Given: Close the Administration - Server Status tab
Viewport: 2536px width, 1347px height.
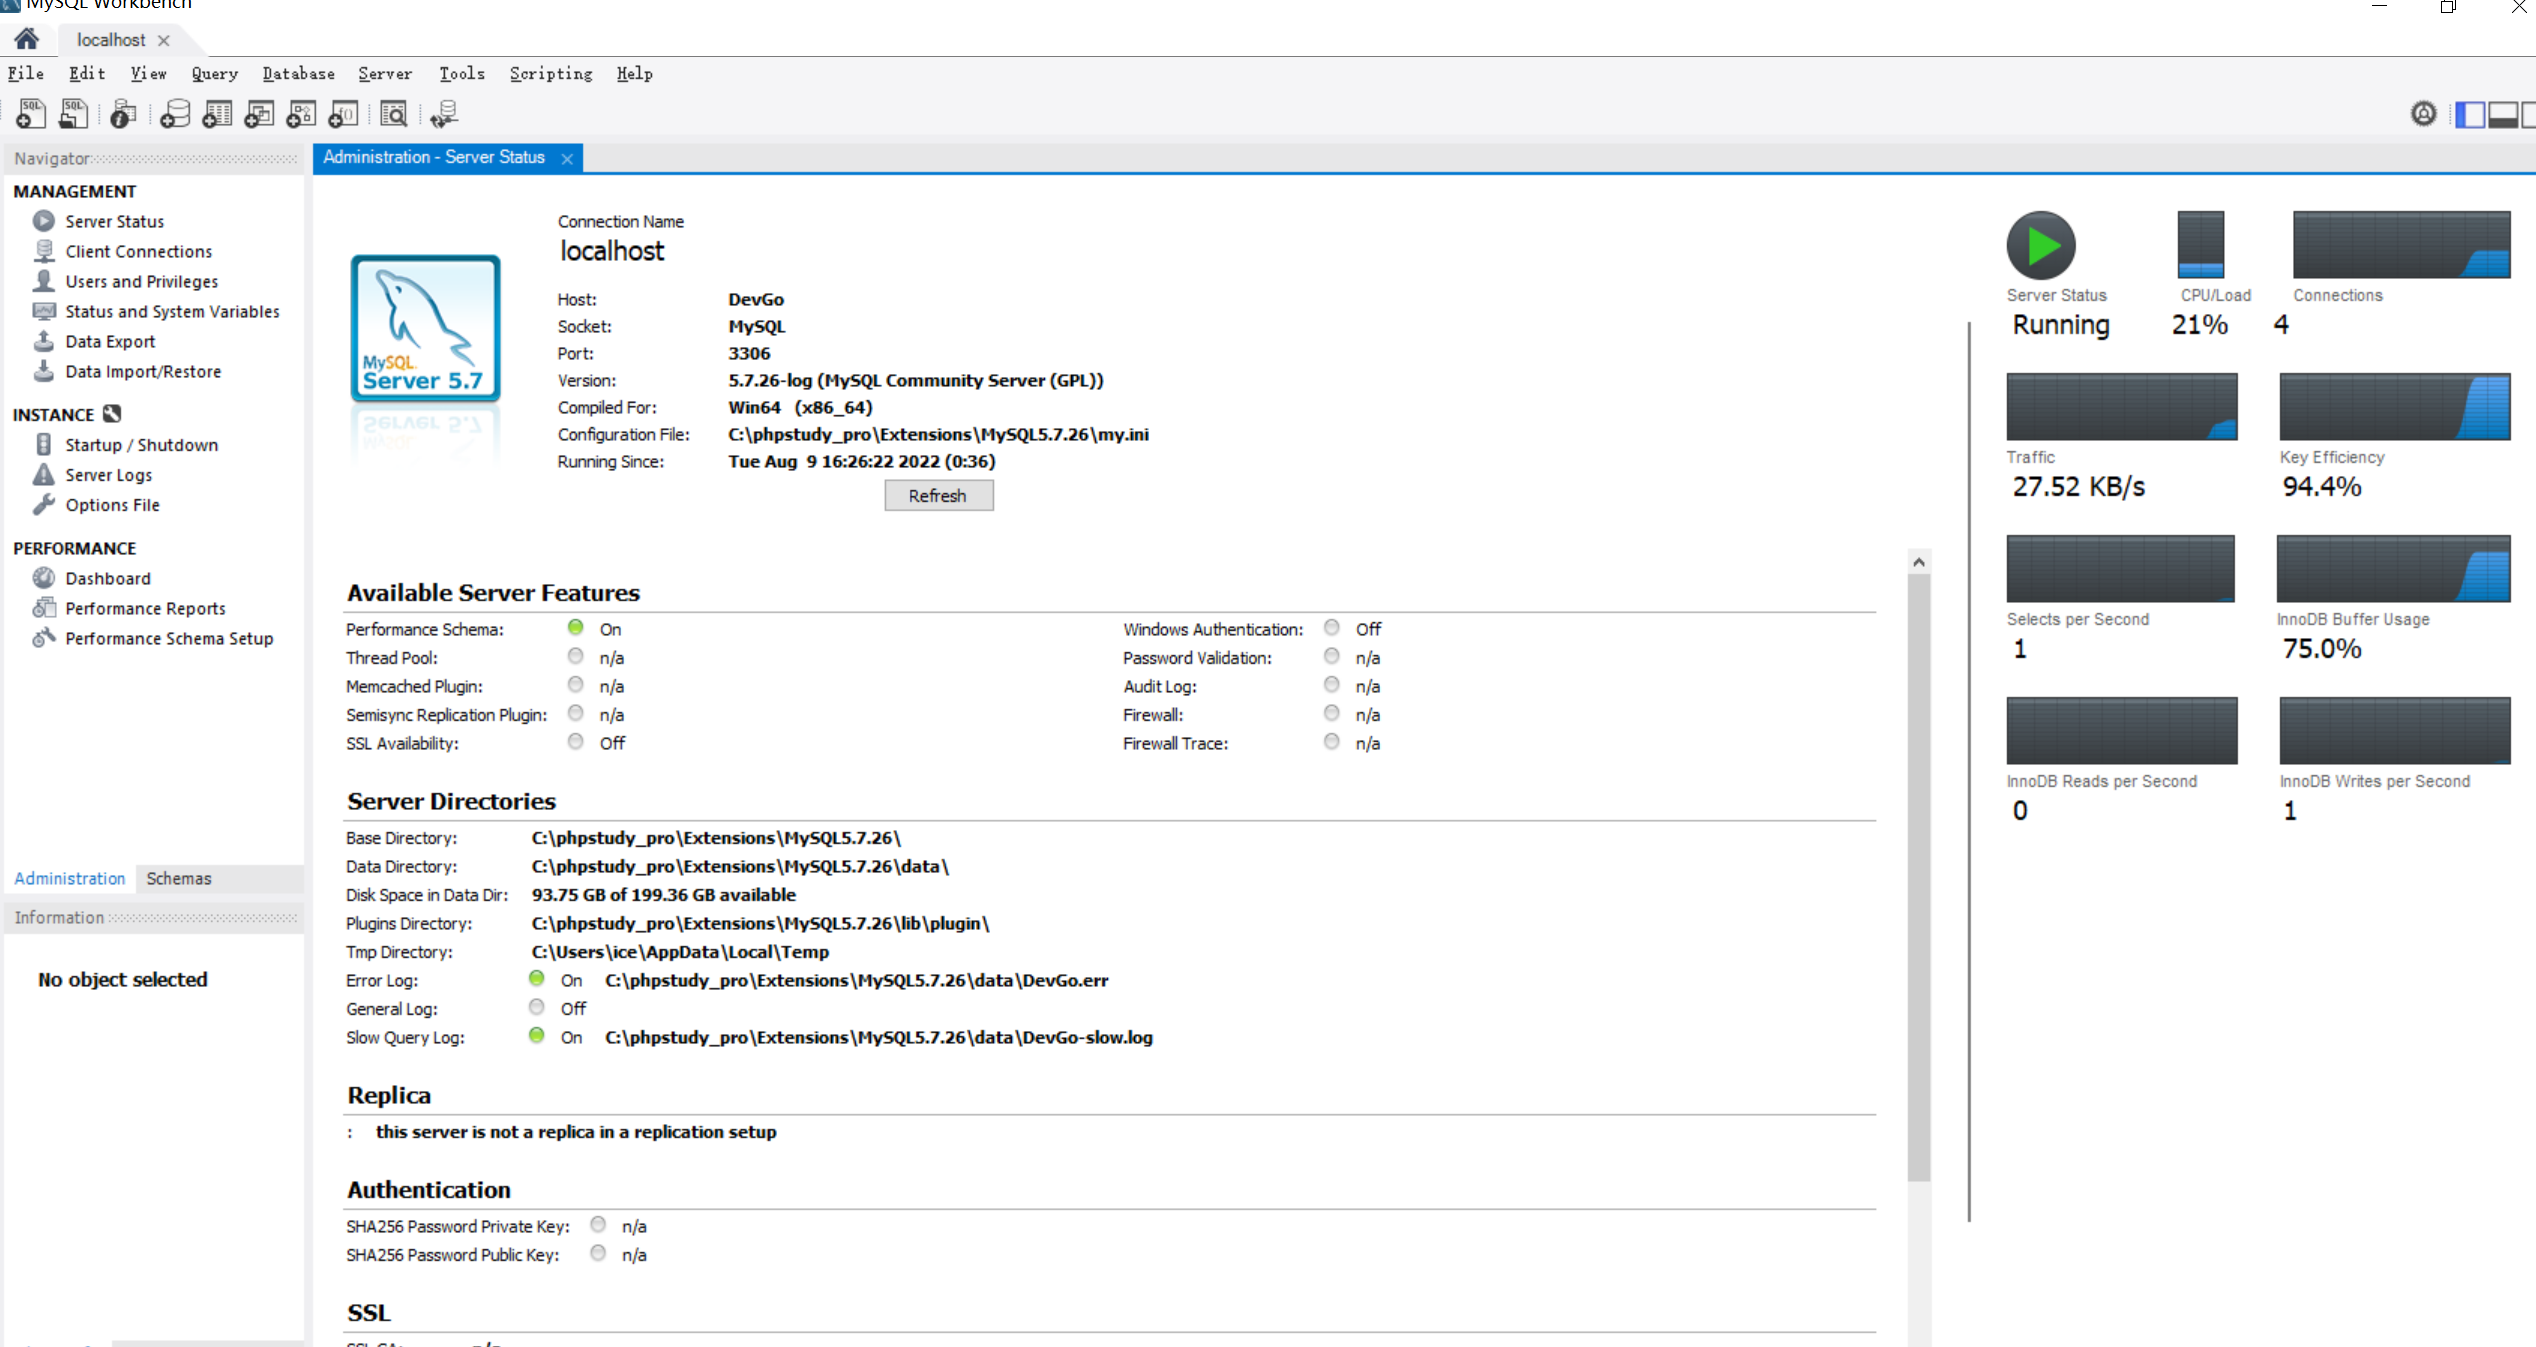Looking at the screenshot, I should point(567,159).
